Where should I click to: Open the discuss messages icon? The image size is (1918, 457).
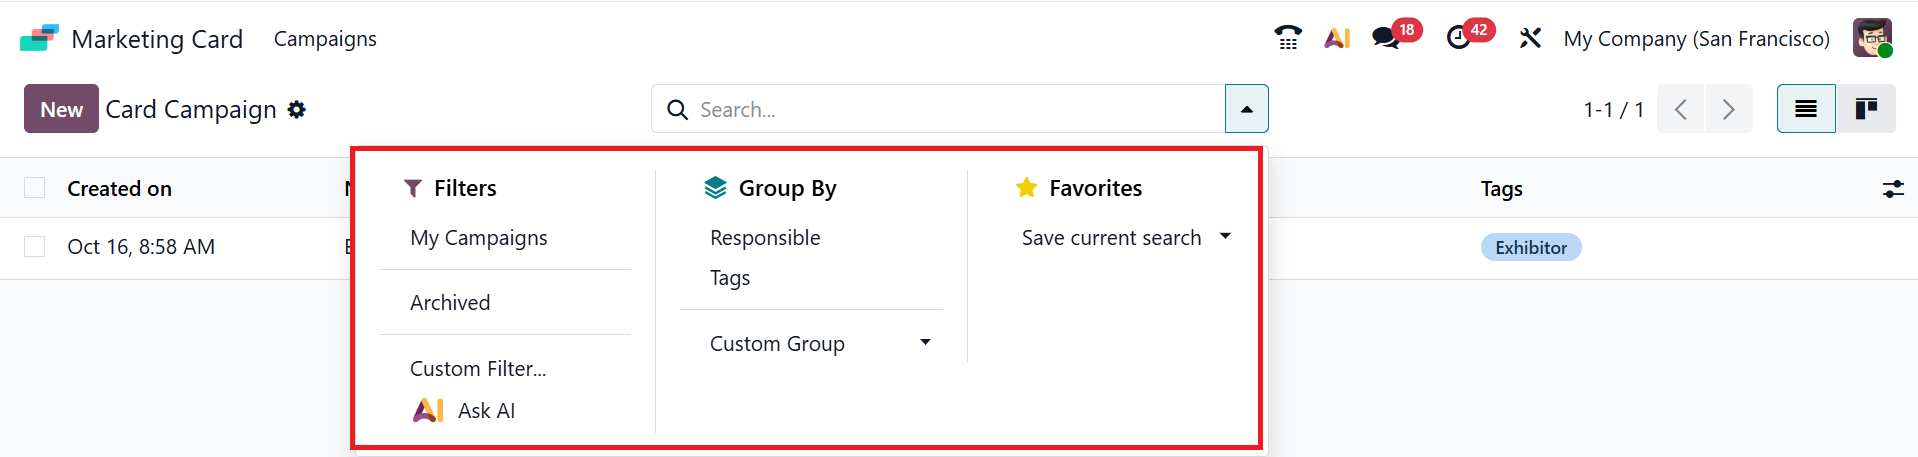[x=1385, y=39]
